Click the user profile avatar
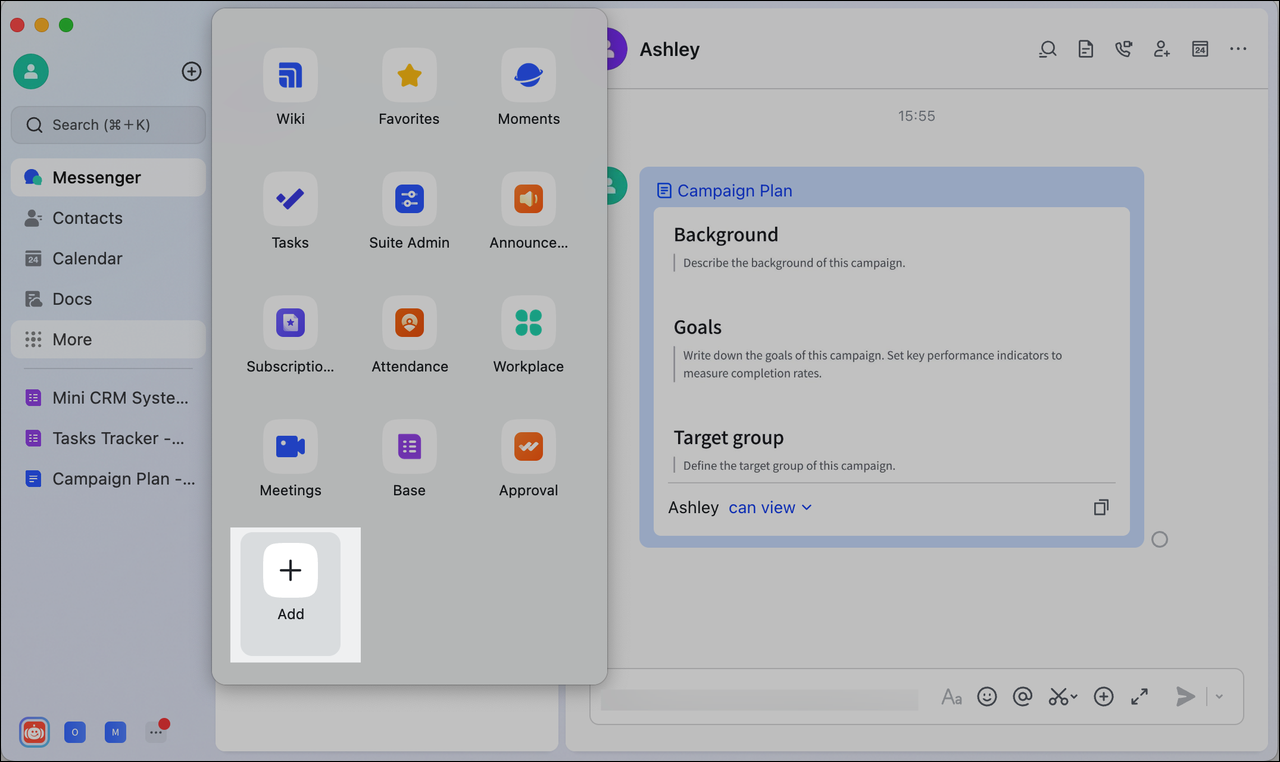 coord(31,71)
